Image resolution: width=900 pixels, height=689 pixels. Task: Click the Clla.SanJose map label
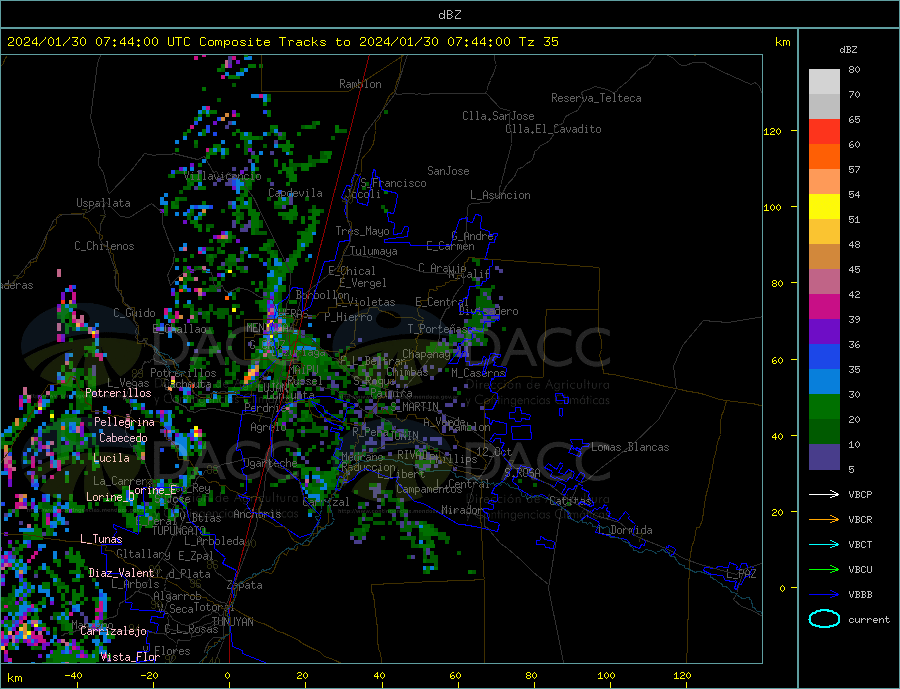[x=498, y=116]
